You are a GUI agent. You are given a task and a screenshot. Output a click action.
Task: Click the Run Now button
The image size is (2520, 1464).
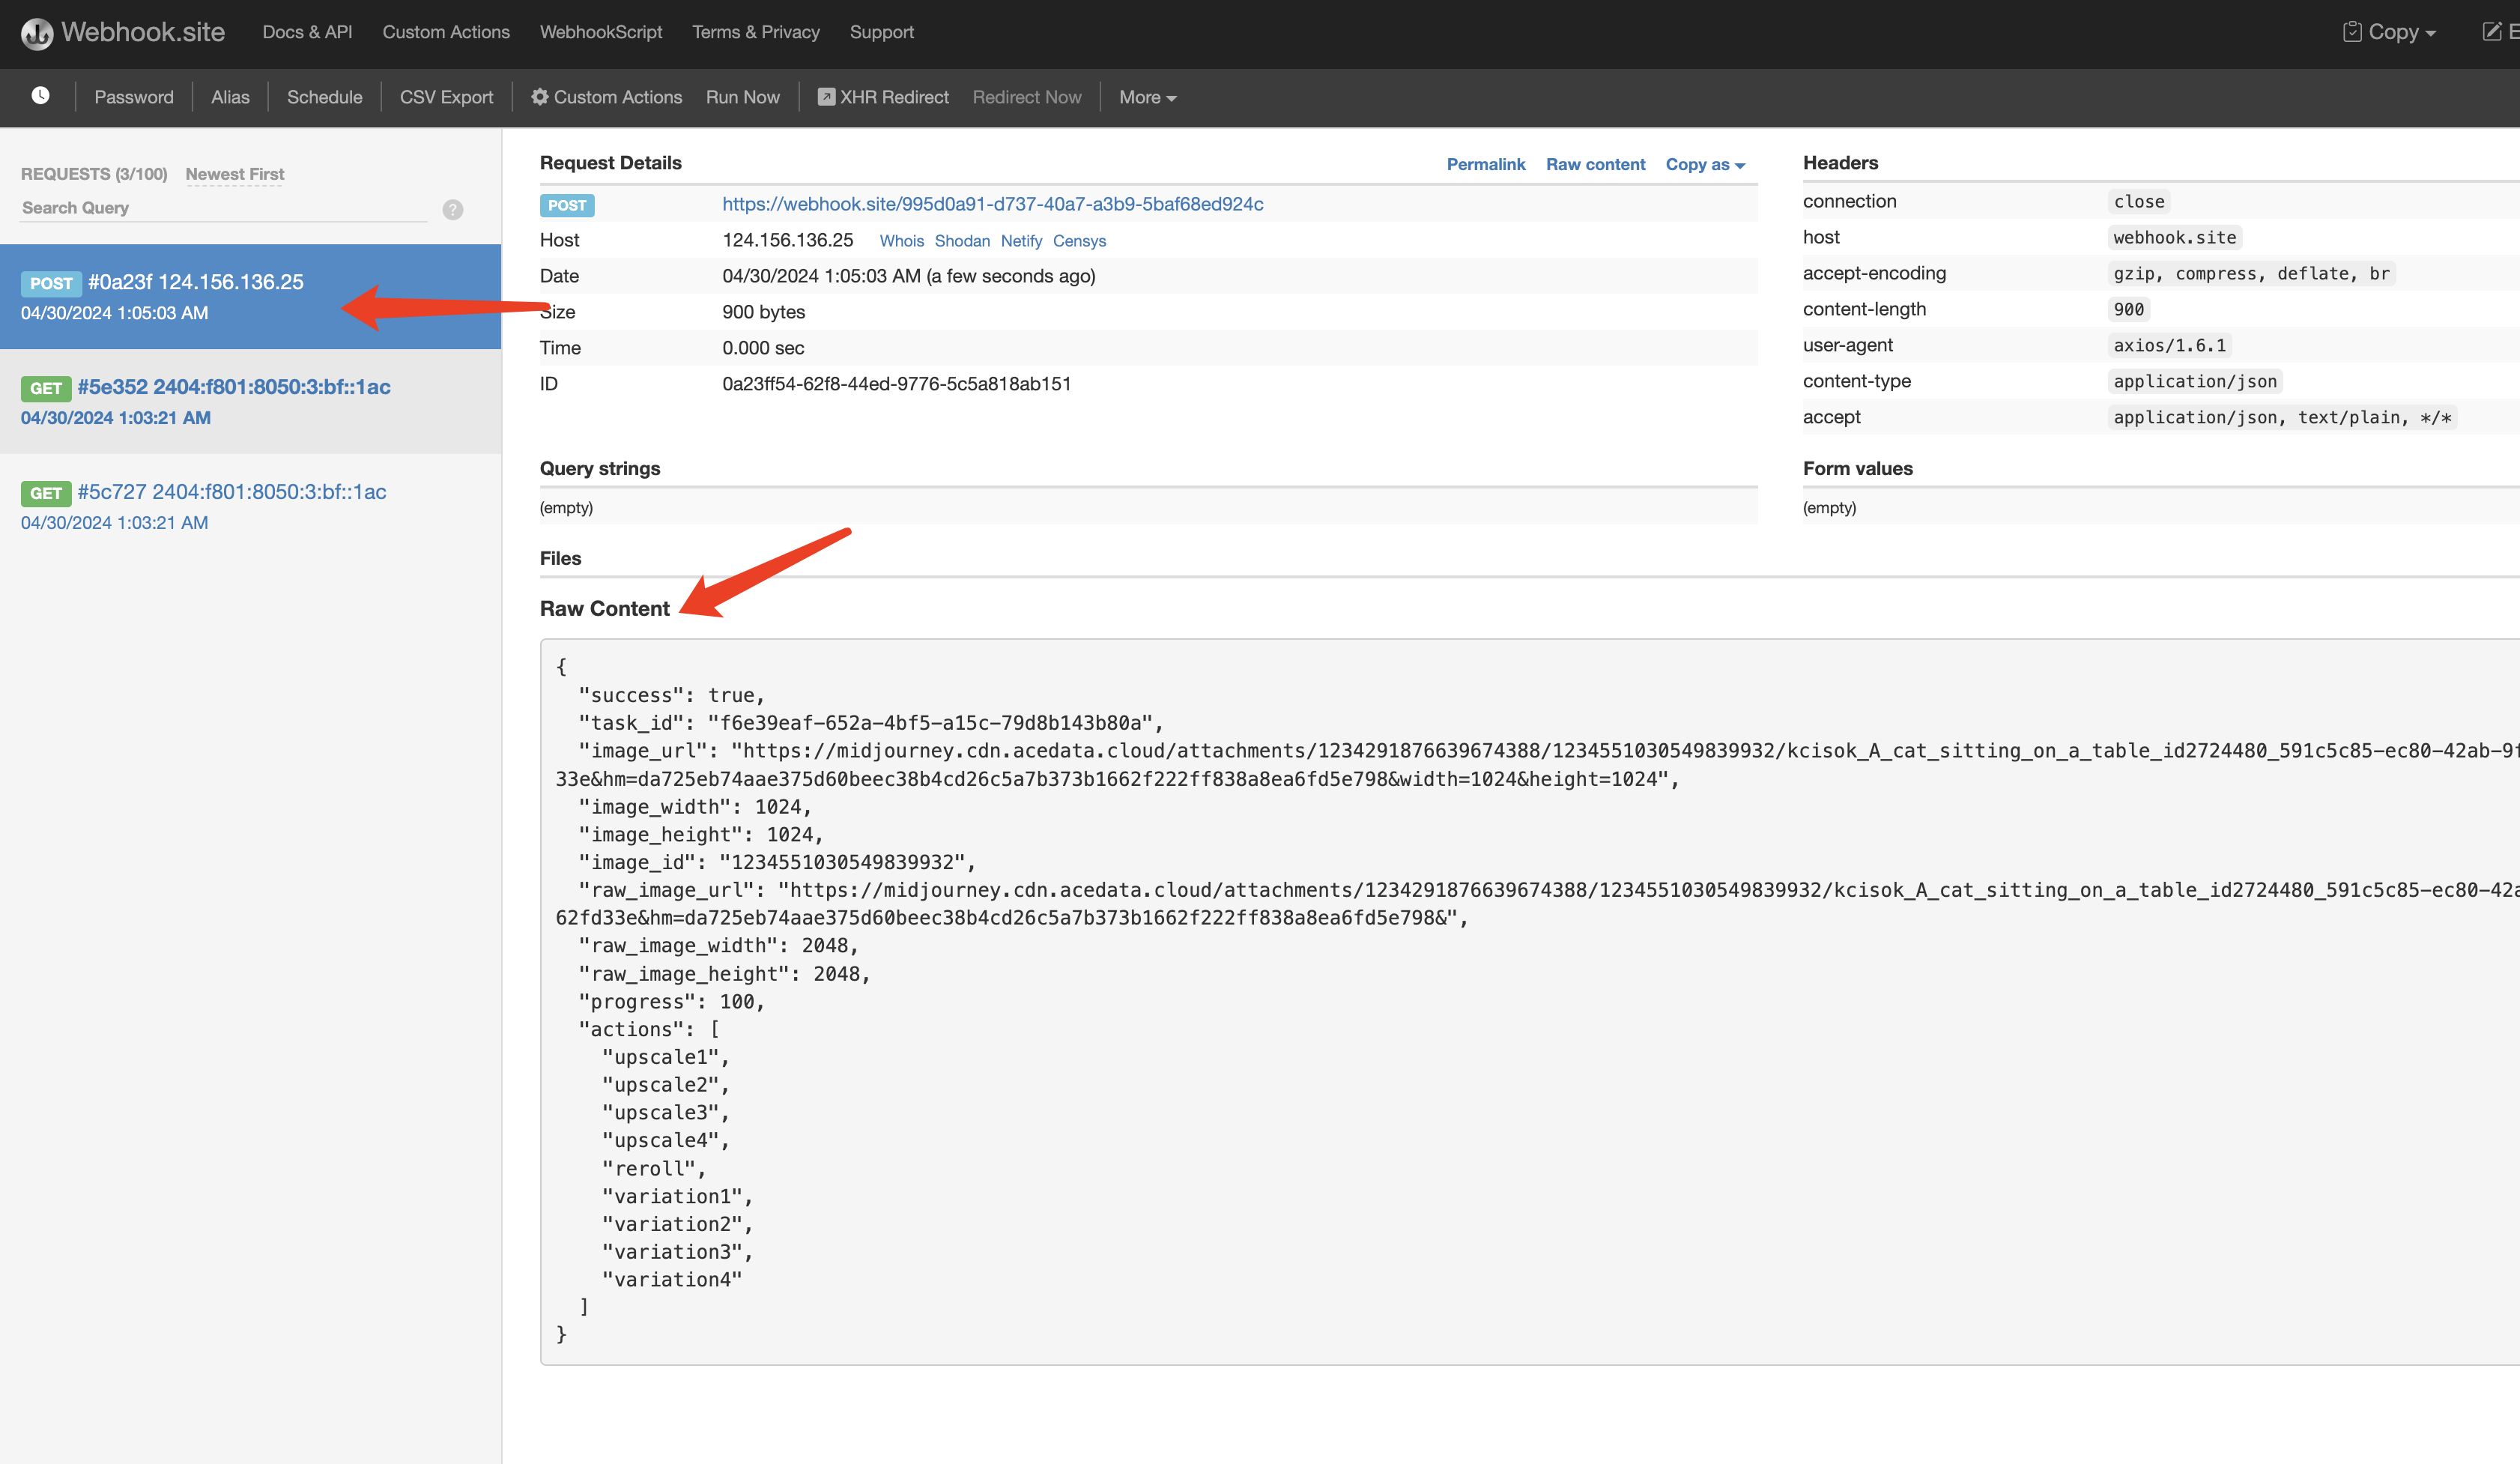pos(742,97)
